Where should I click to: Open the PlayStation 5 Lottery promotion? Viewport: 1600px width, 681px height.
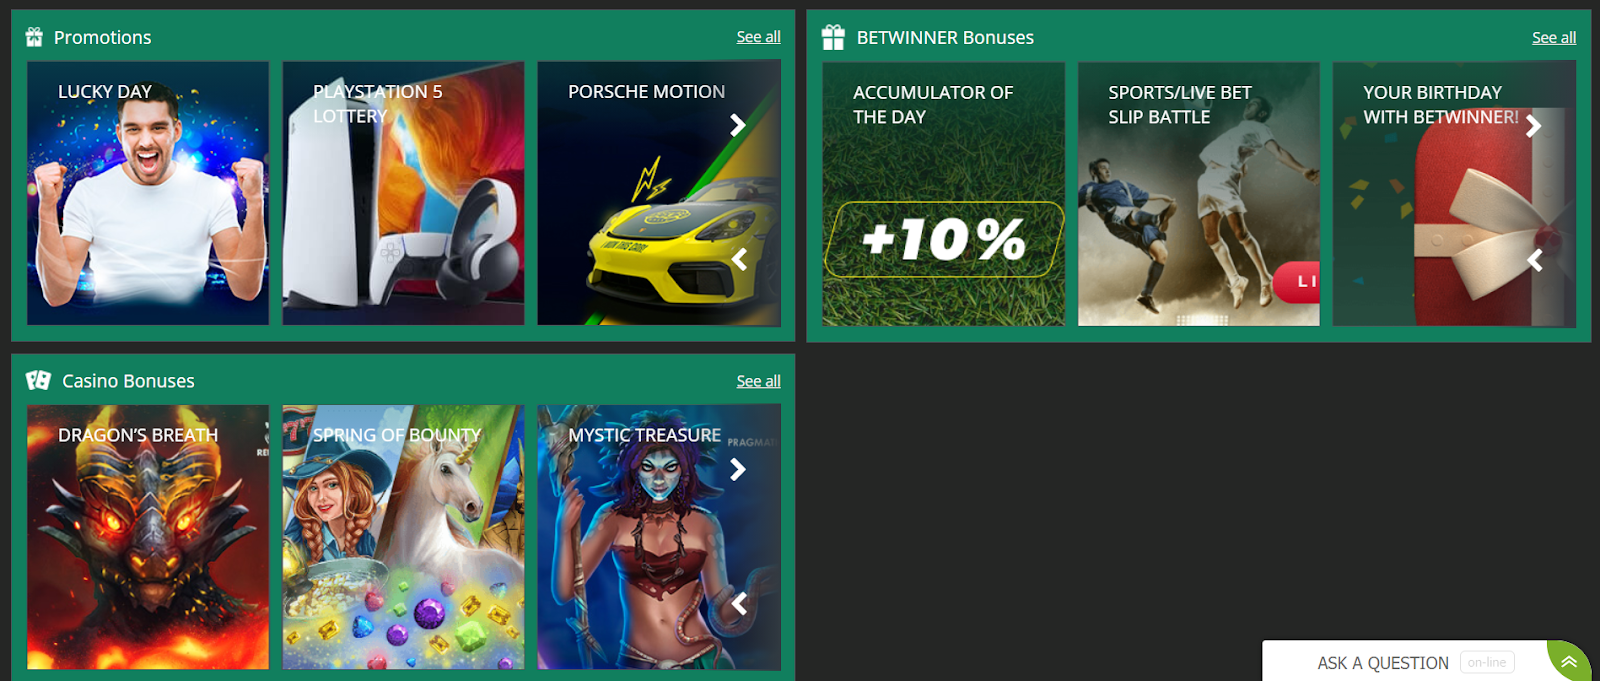(x=403, y=193)
